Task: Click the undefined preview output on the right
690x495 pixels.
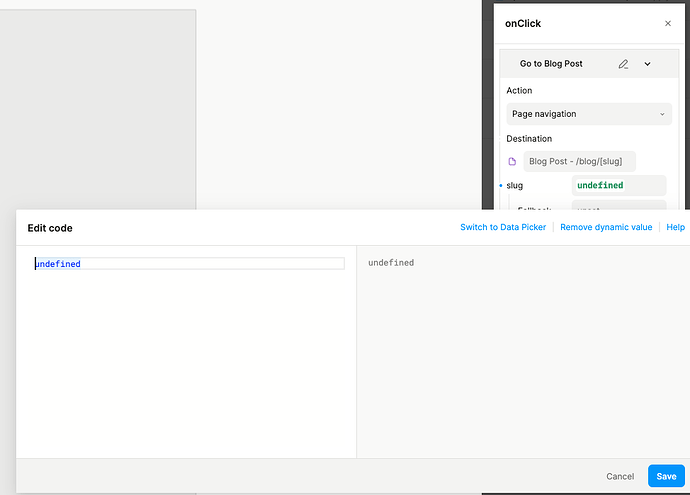Action: [391, 263]
